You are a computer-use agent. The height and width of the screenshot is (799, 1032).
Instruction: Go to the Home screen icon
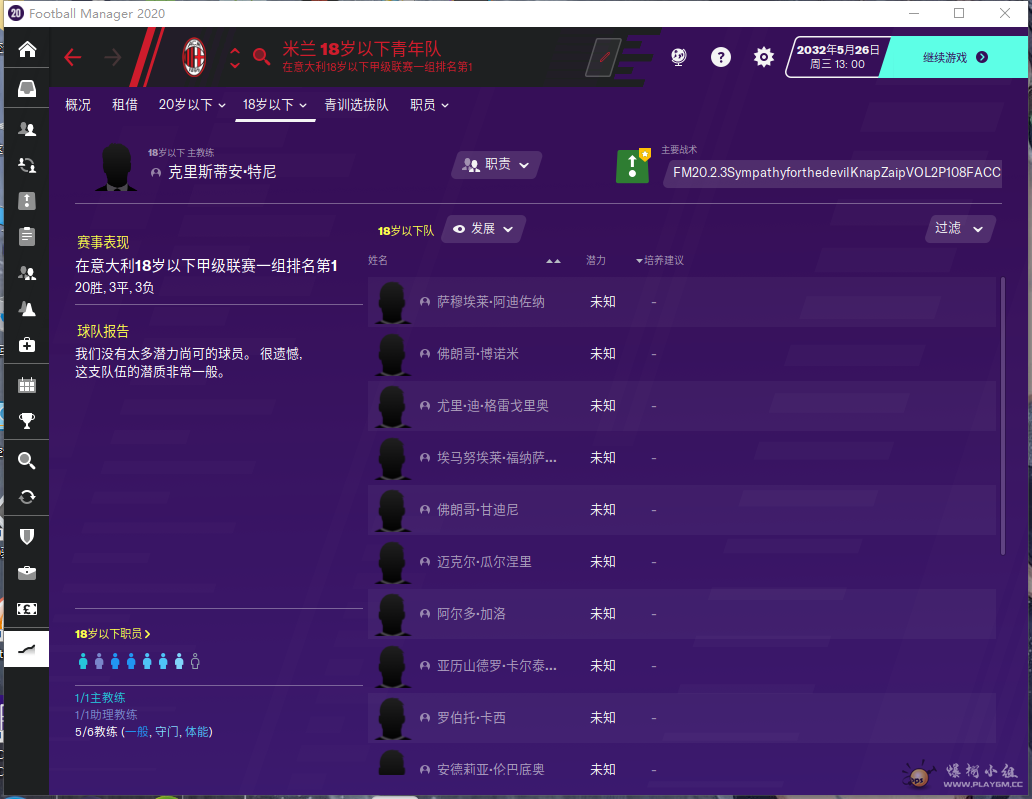(x=27, y=49)
